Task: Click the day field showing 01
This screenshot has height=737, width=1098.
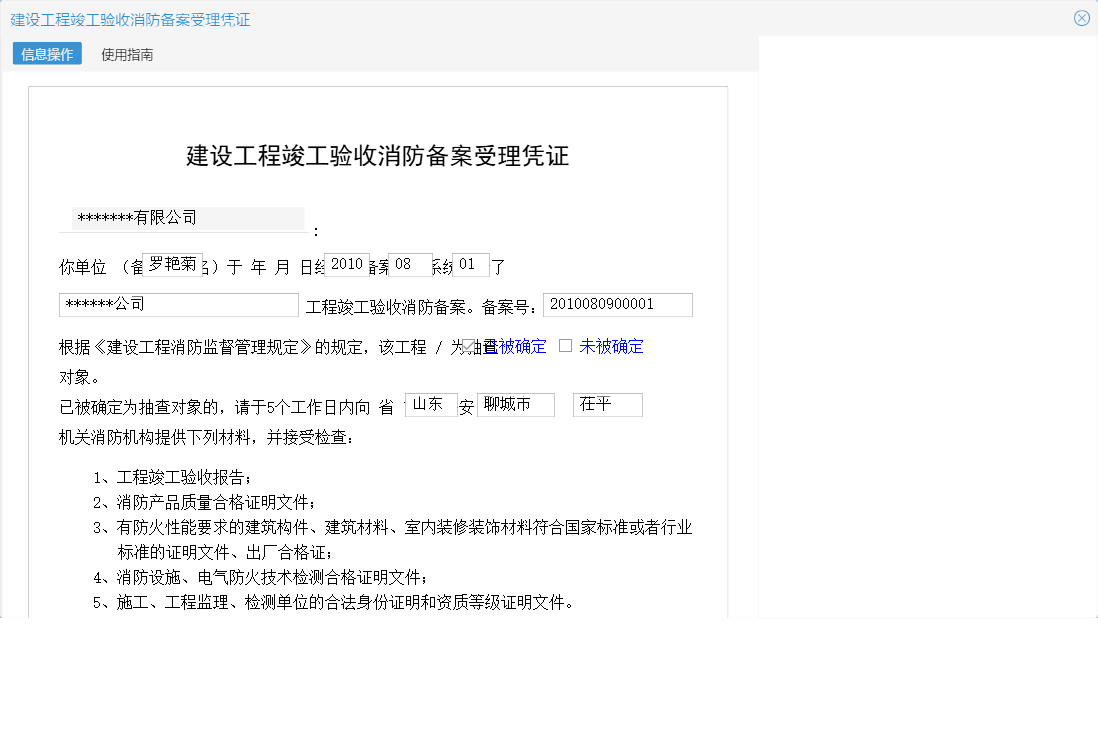Action: point(472,263)
